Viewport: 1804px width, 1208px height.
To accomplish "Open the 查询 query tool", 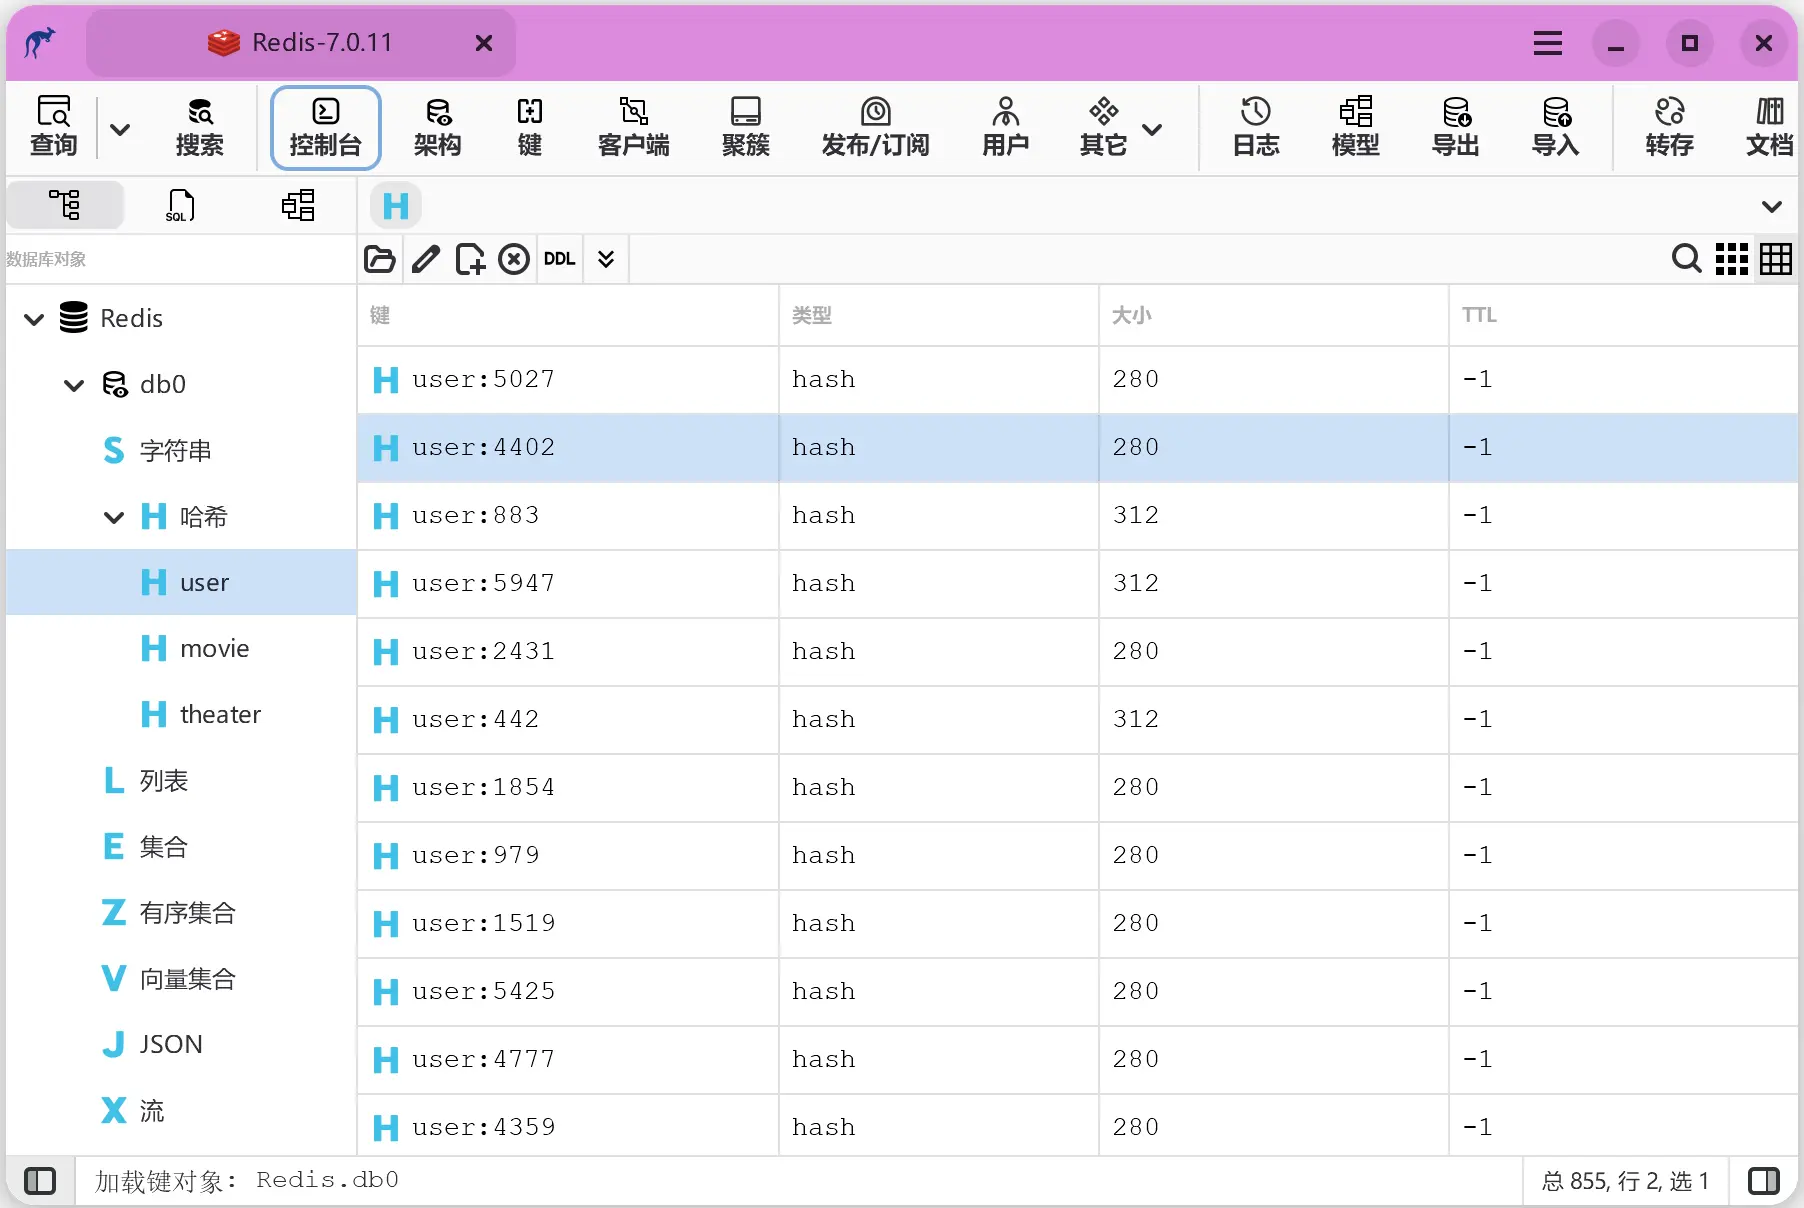I will pos(53,127).
